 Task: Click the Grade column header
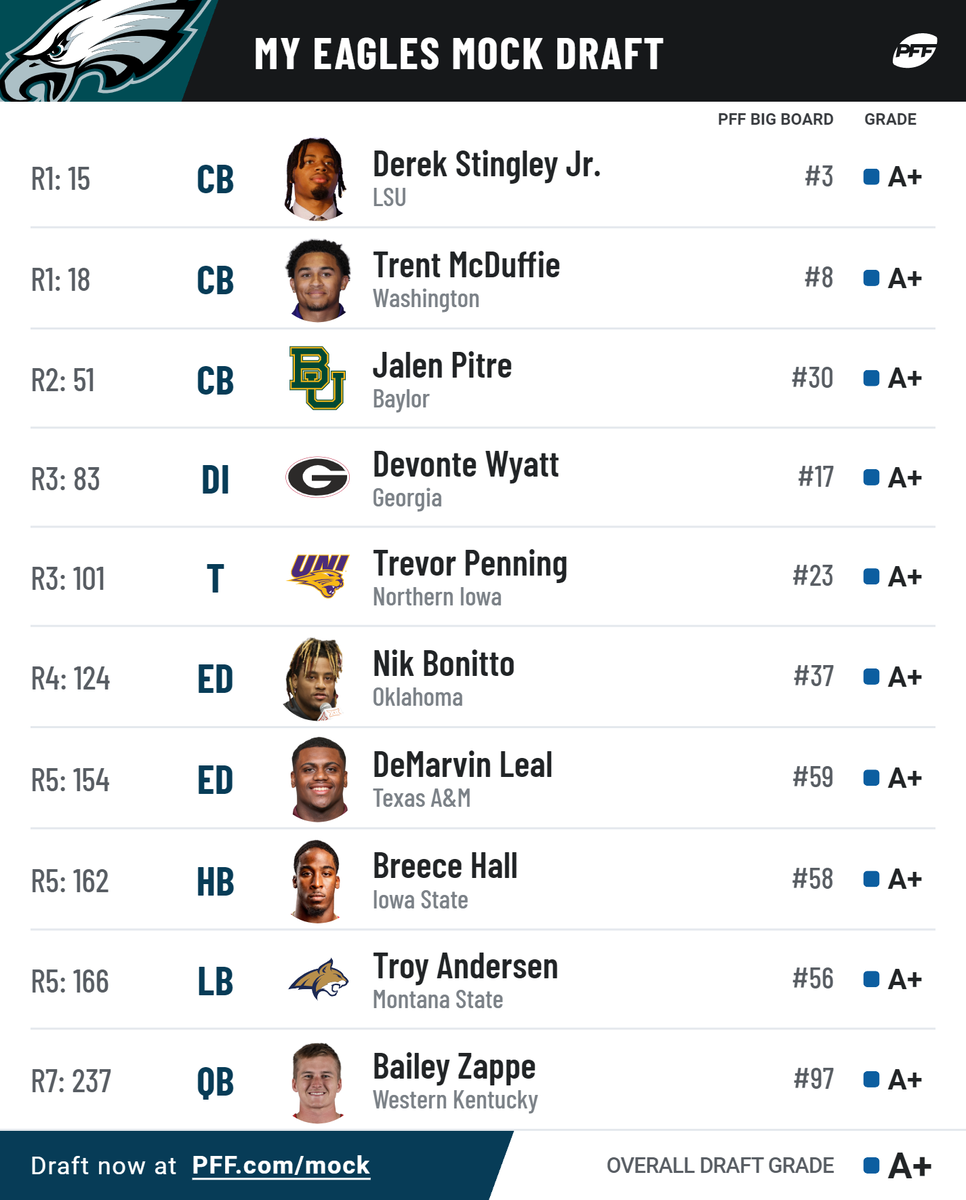890,119
